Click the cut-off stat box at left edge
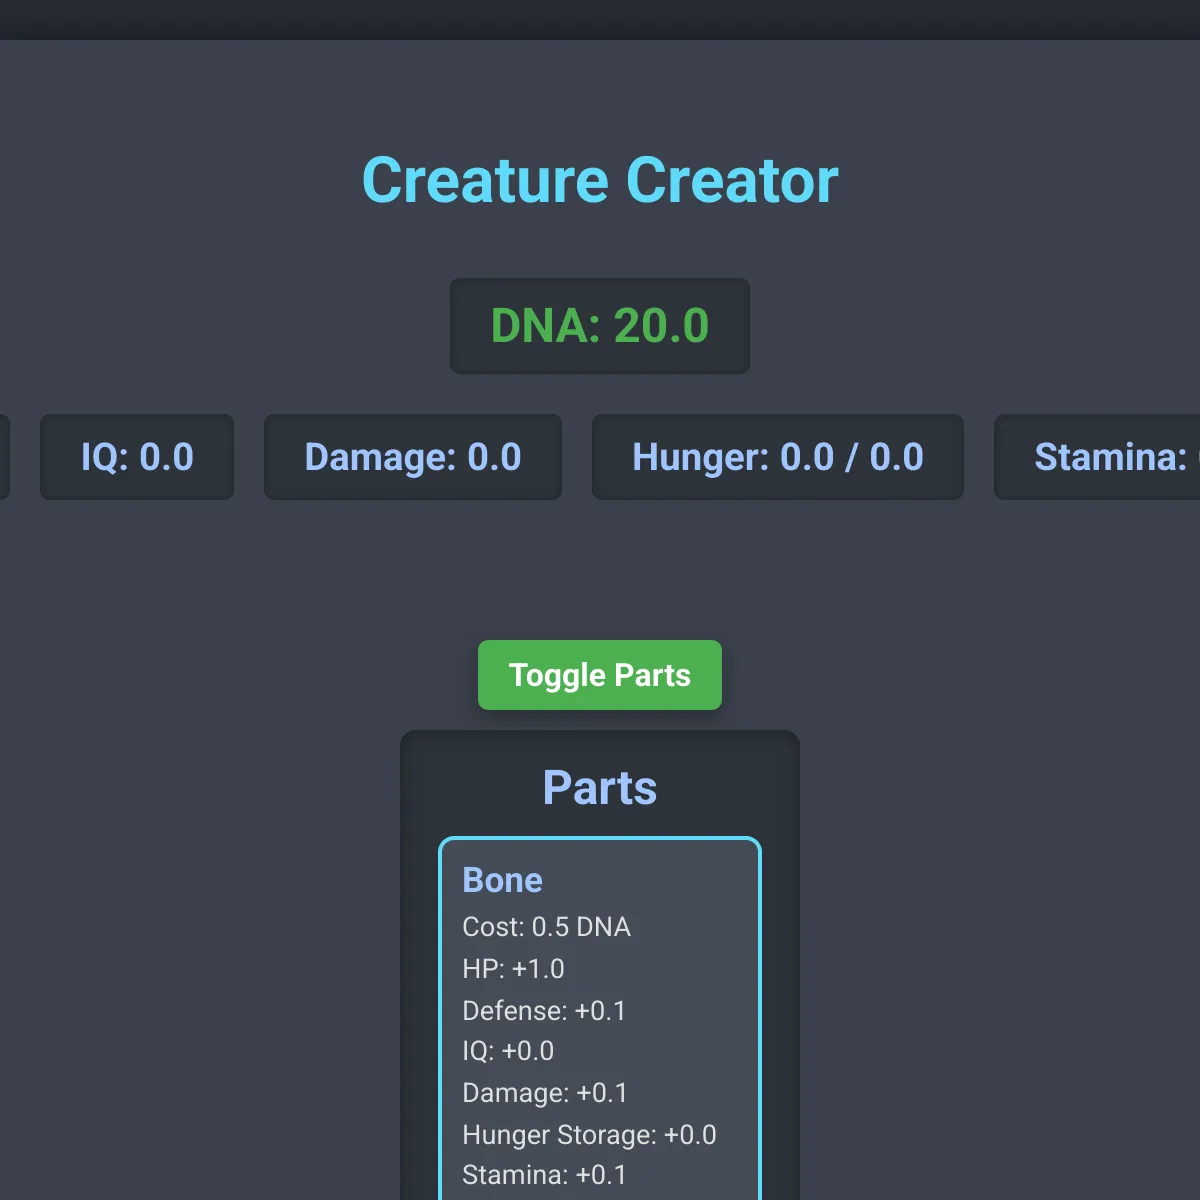Image resolution: width=1200 pixels, height=1200 pixels. (x=3, y=457)
